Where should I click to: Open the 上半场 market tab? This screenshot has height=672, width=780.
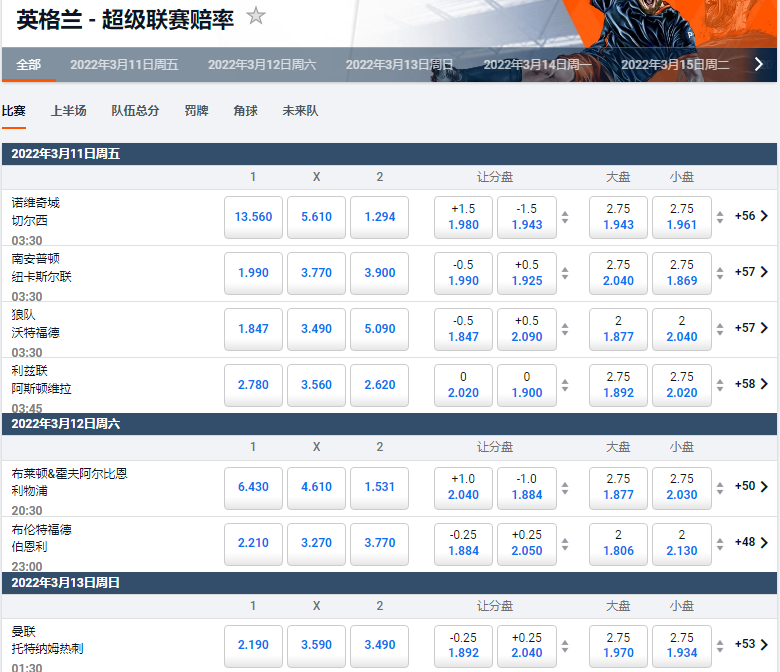coord(69,111)
